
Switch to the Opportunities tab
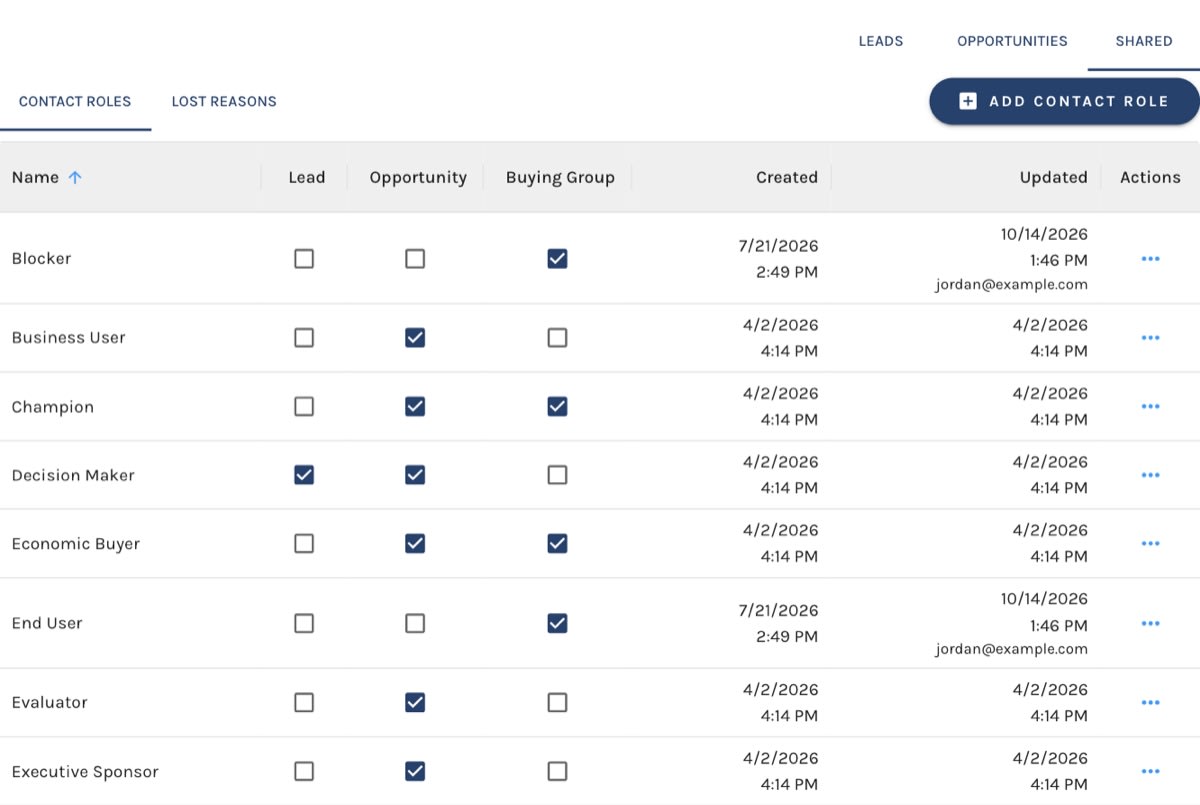(x=1012, y=41)
